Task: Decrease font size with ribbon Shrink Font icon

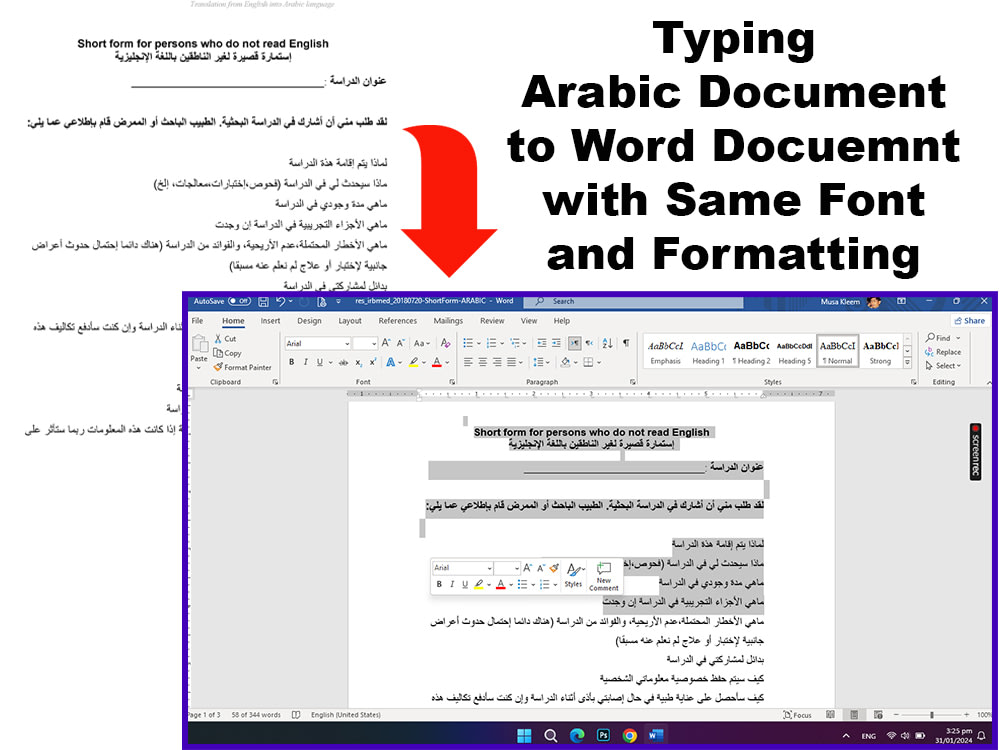Action: click(x=401, y=343)
